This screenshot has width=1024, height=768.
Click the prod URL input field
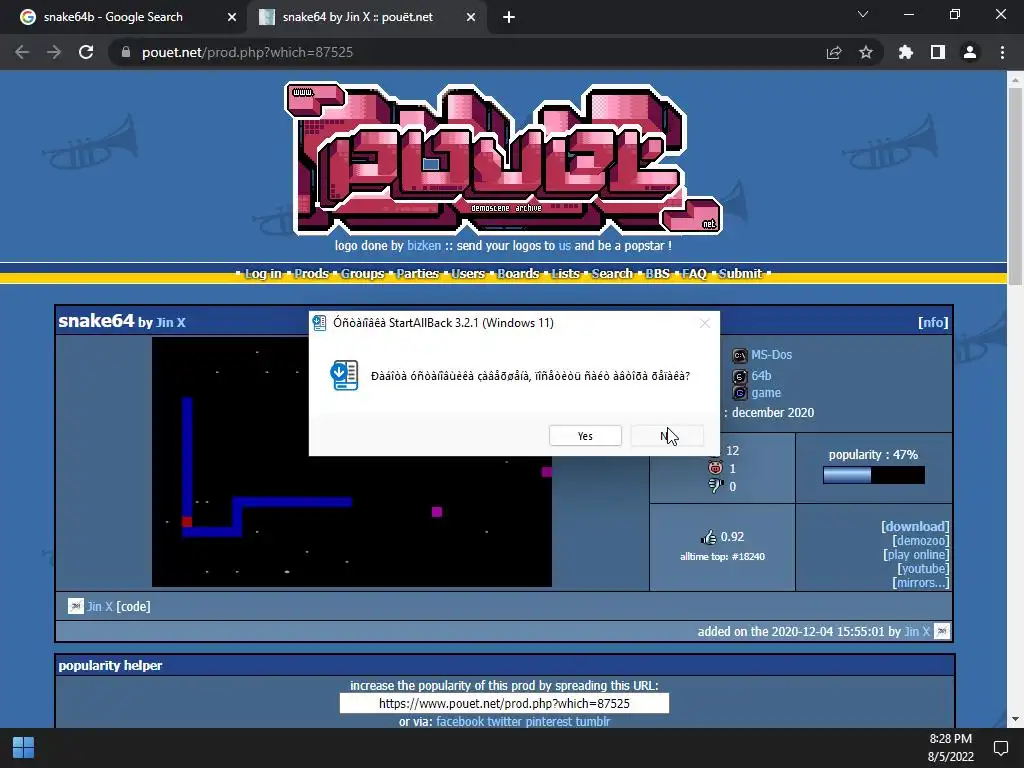(504, 703)
